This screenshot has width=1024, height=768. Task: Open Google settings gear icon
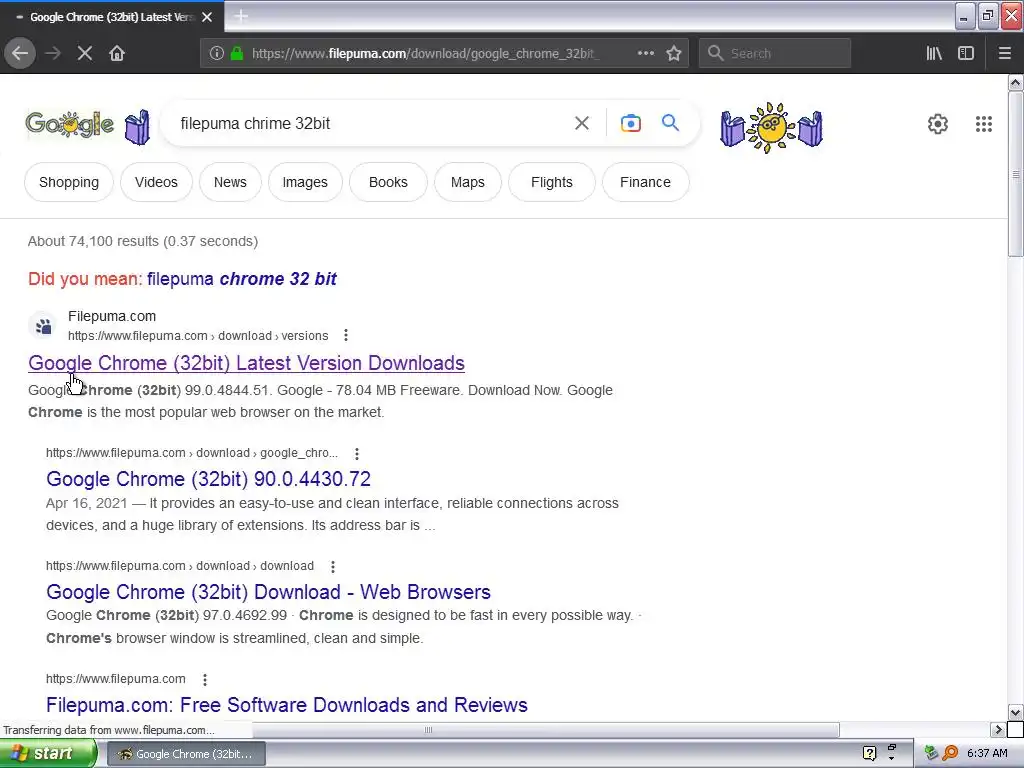tap(938, 123)
